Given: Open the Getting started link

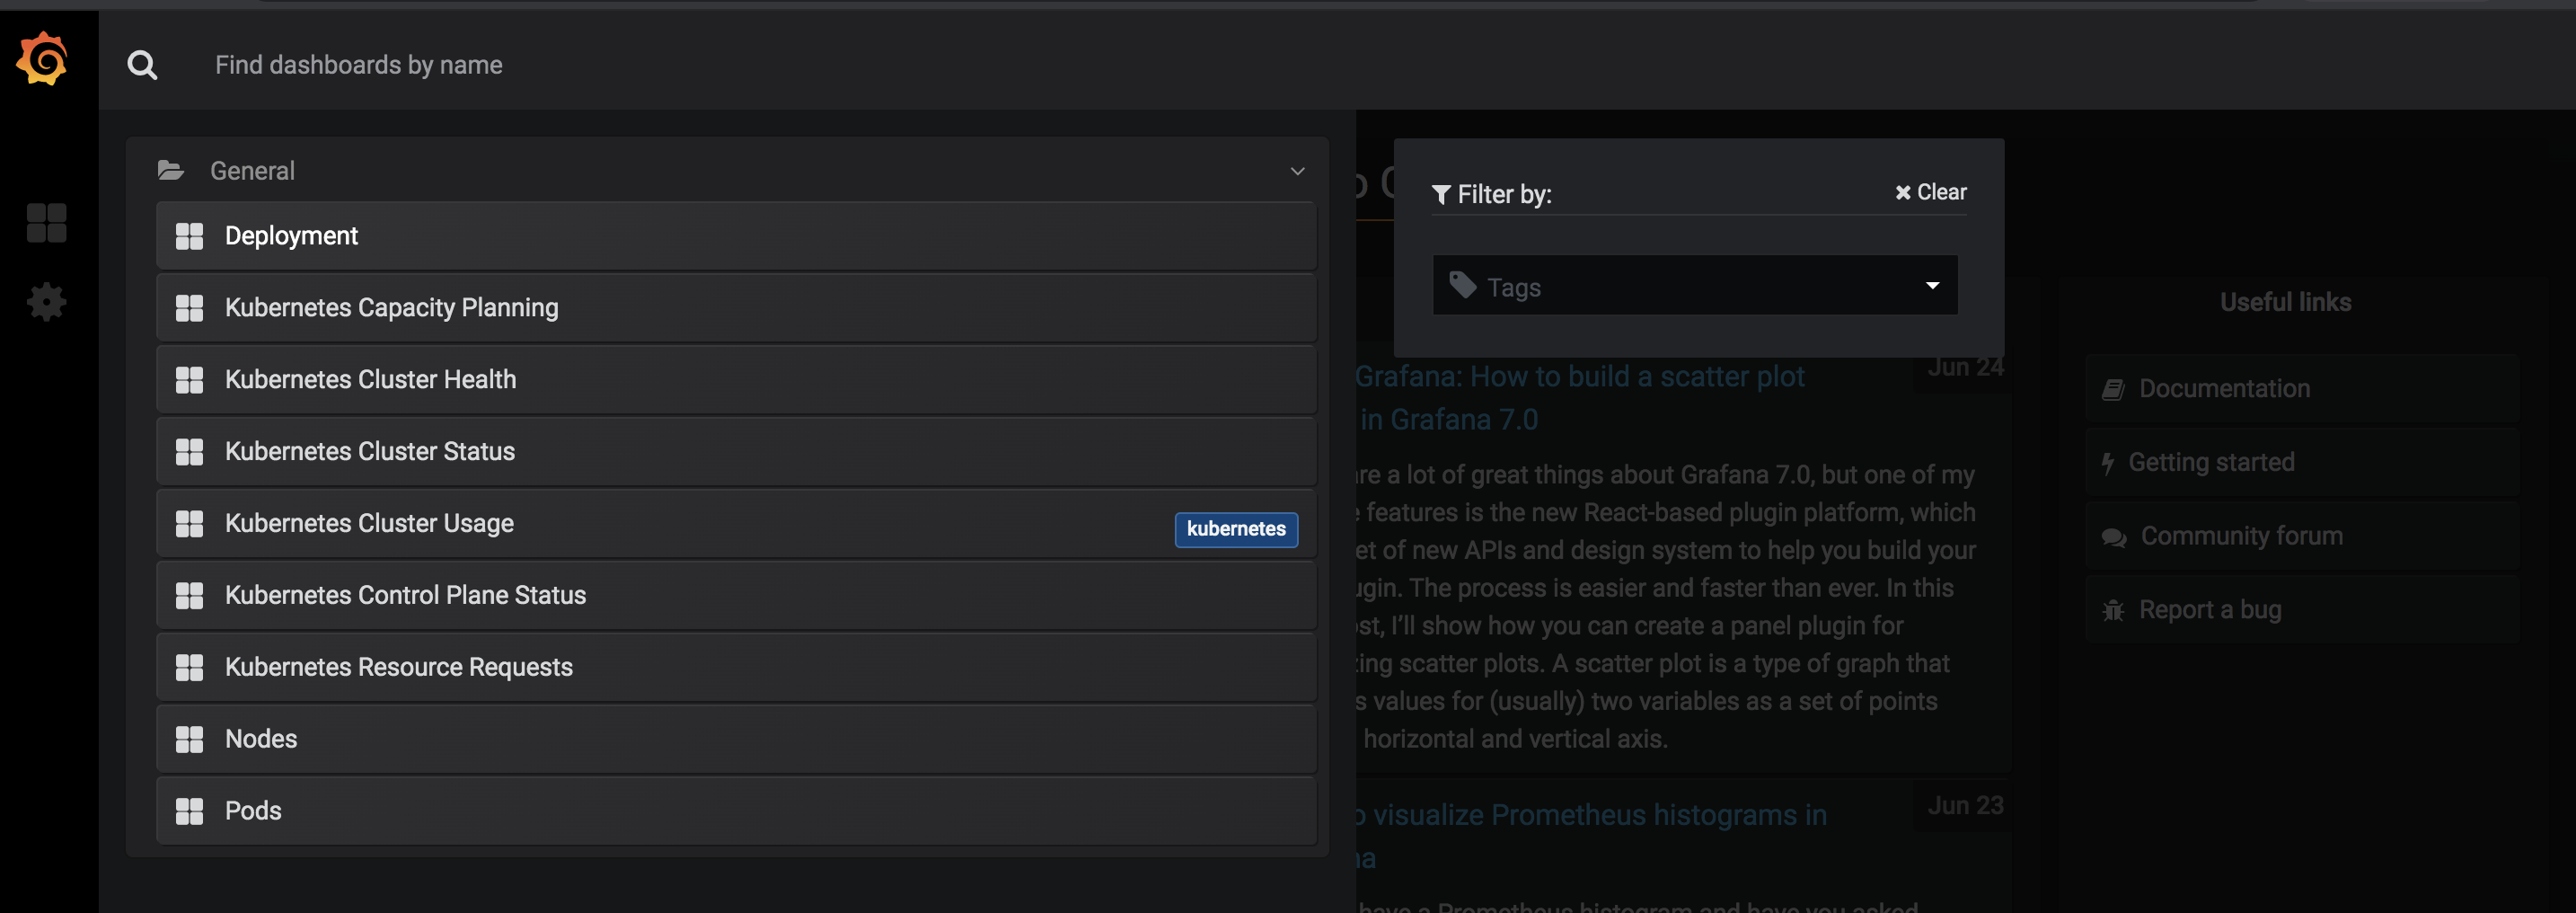Looking at the screenshot, I should coord(2301,463).
